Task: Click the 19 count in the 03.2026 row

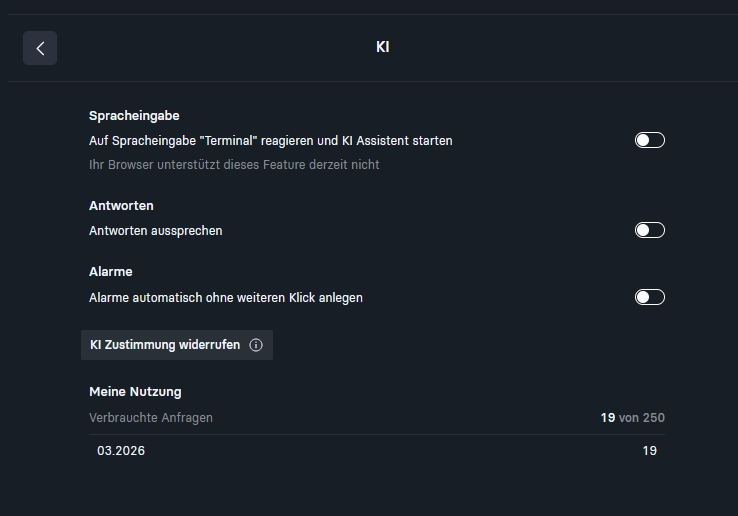Action: point(650,451)
